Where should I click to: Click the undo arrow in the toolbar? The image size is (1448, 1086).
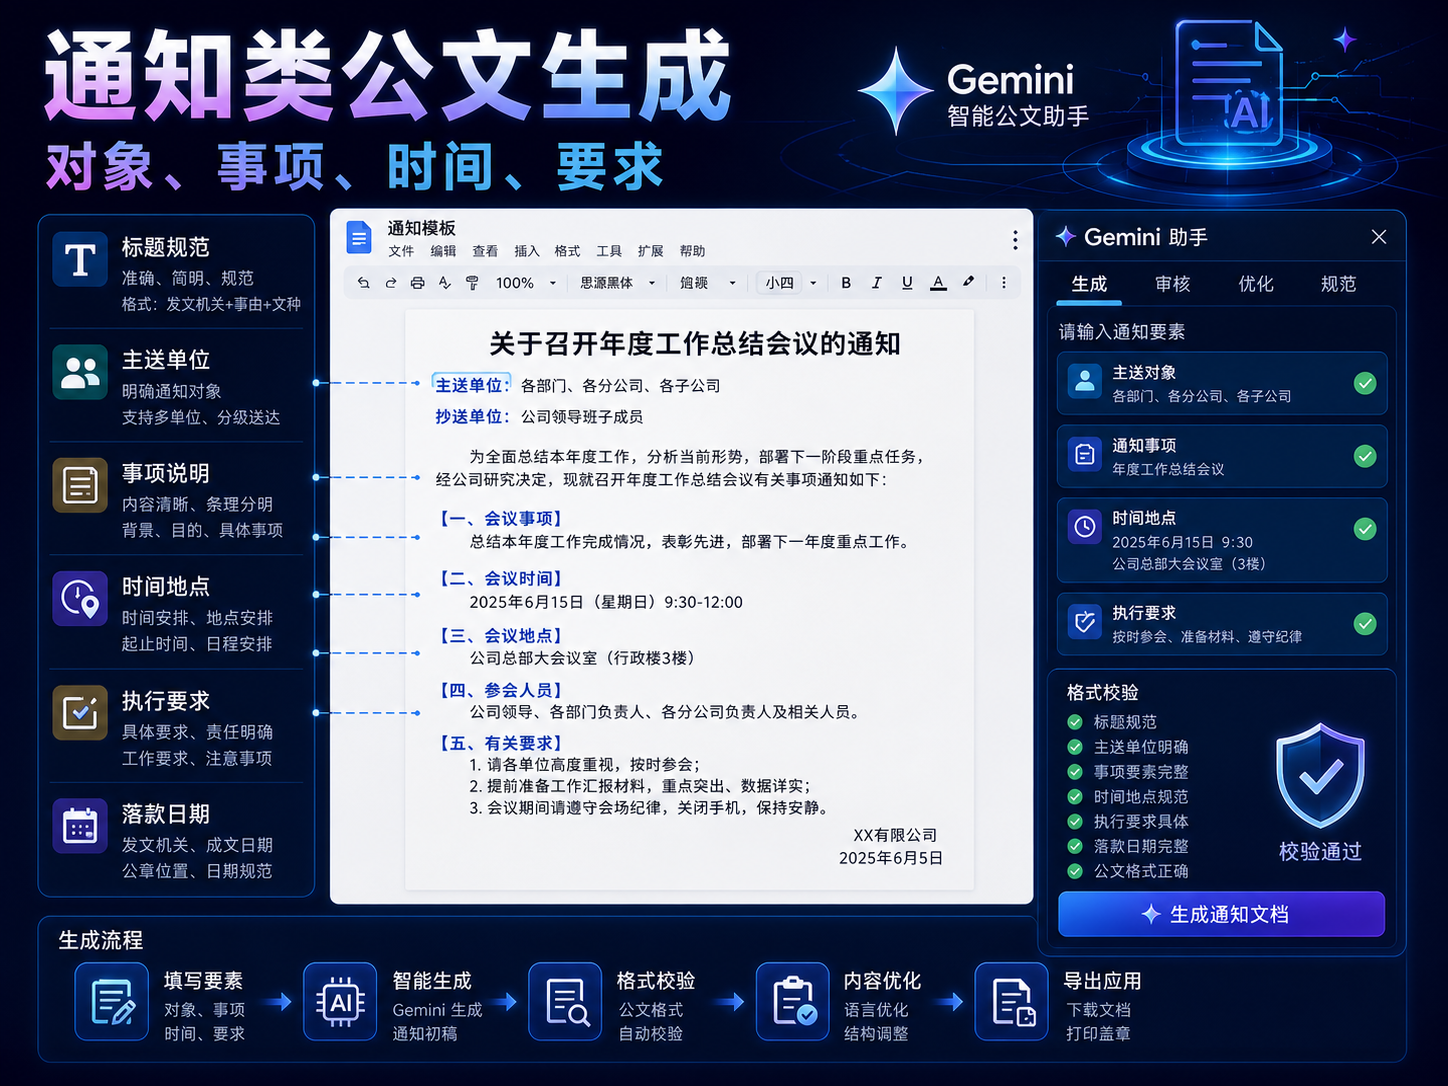(x=364, y=283)
